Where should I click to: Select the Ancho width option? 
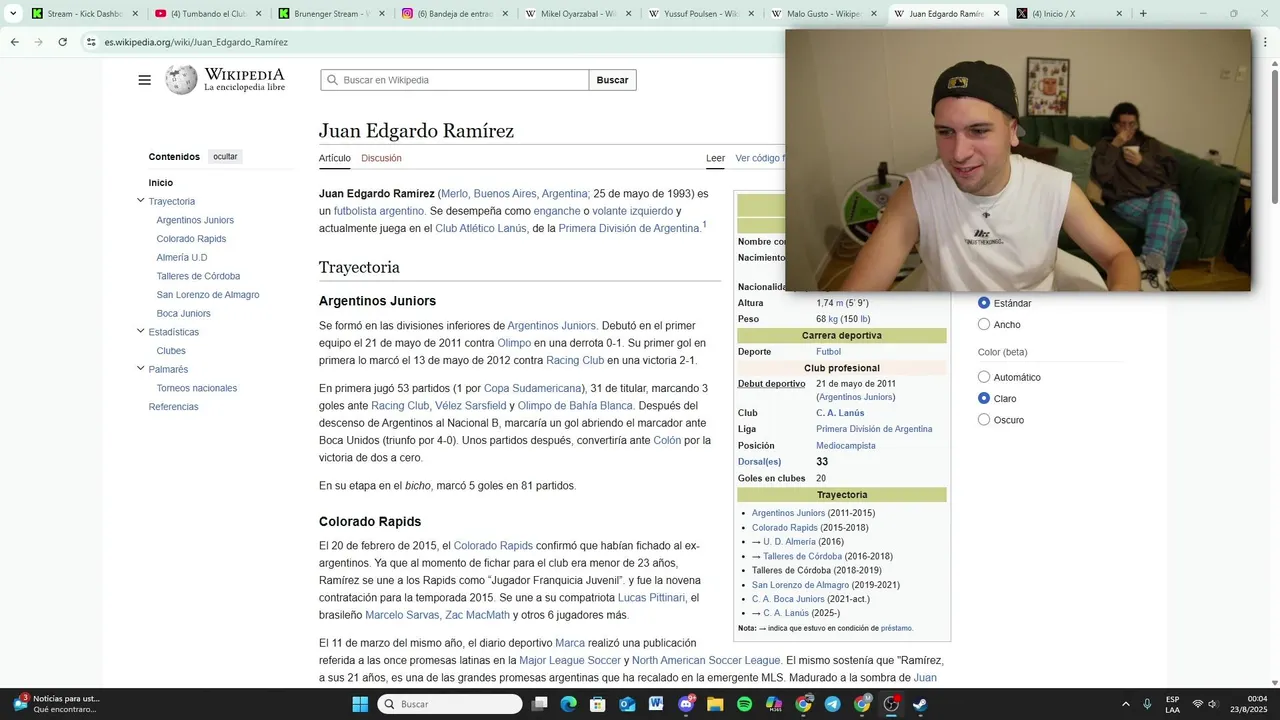point(984,324)
